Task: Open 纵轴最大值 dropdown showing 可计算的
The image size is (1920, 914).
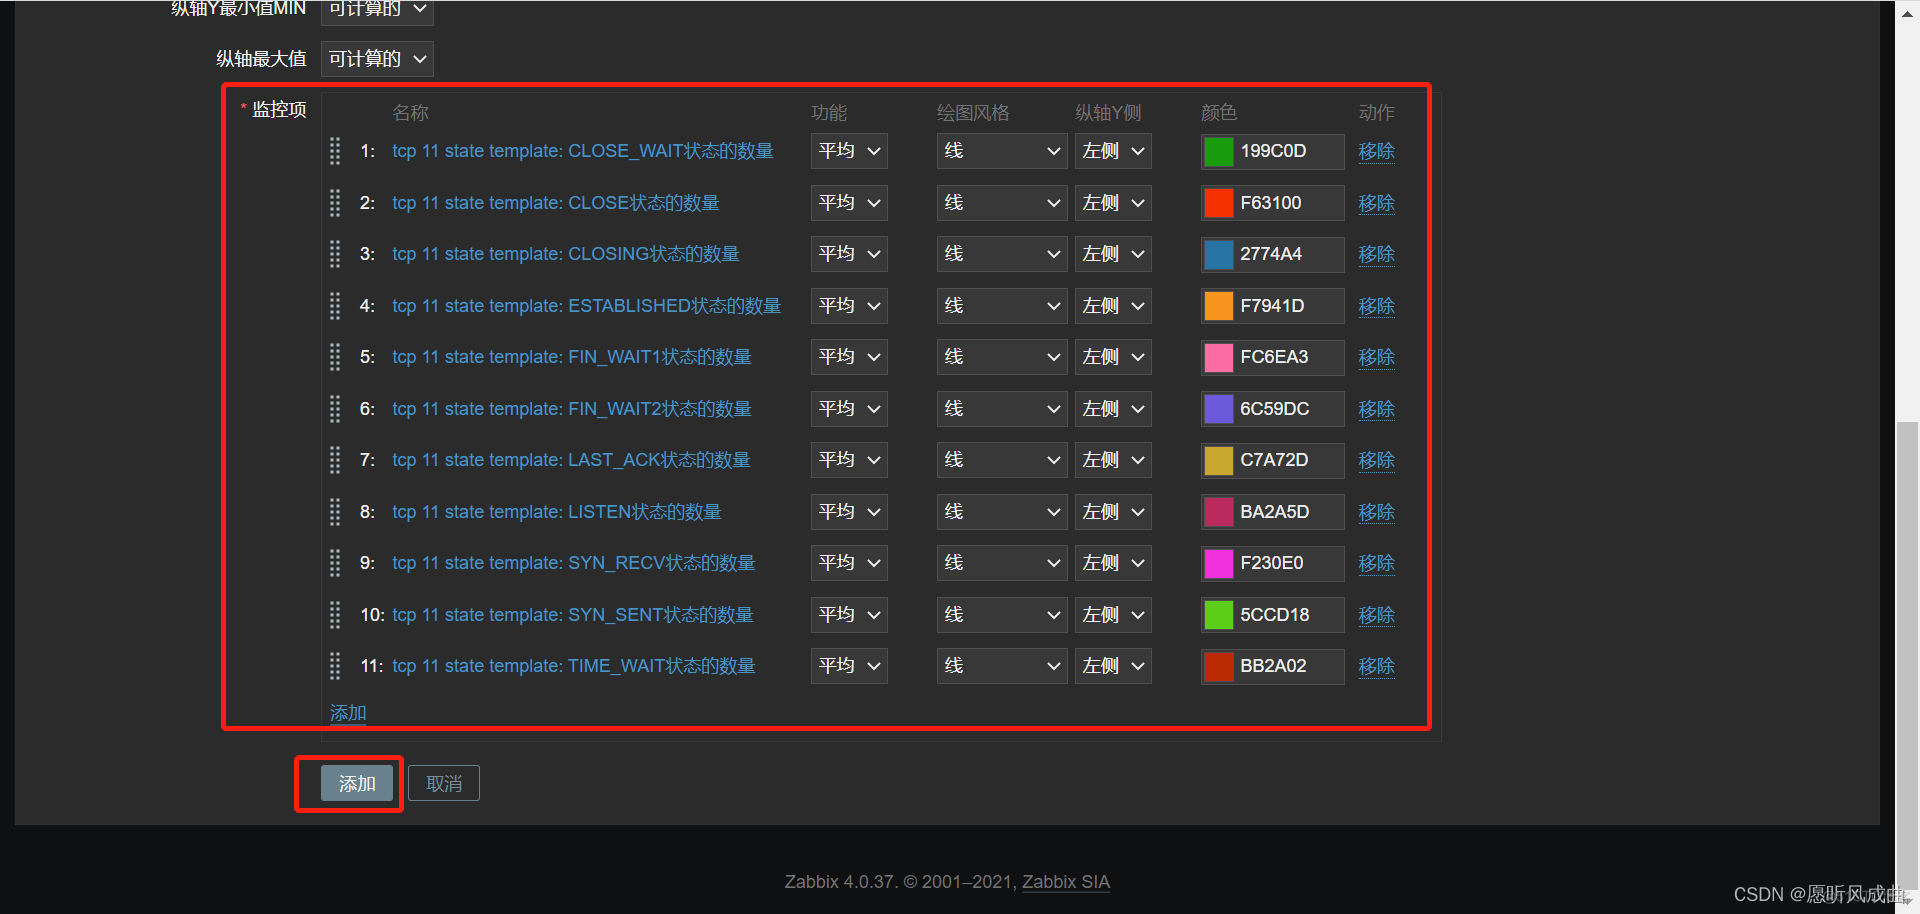Action: point(377,59)
